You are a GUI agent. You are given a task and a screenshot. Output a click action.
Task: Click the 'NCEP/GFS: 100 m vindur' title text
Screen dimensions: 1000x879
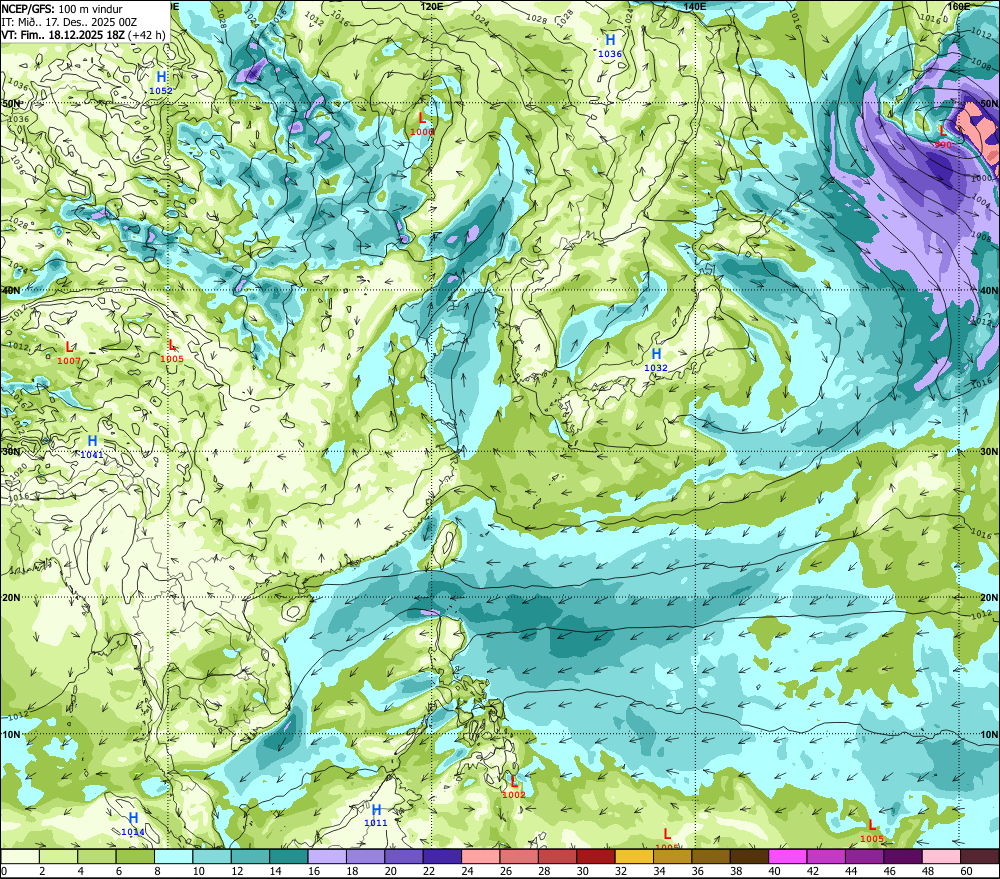pyautogui.click(x=62, y=9)
